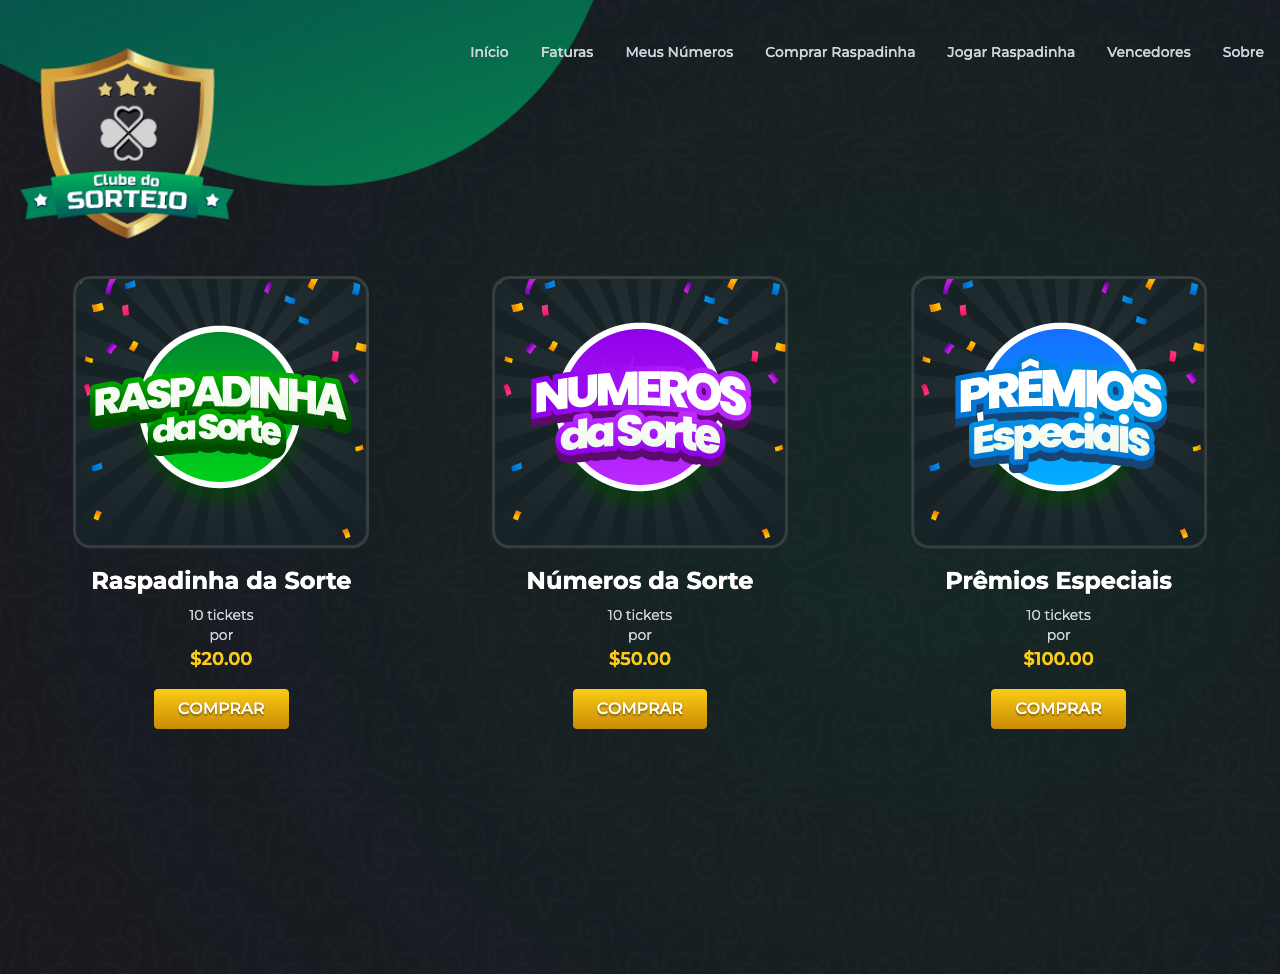Open the Sobre menu item
Screen dimensions: 1280x974
[1243, 52]
